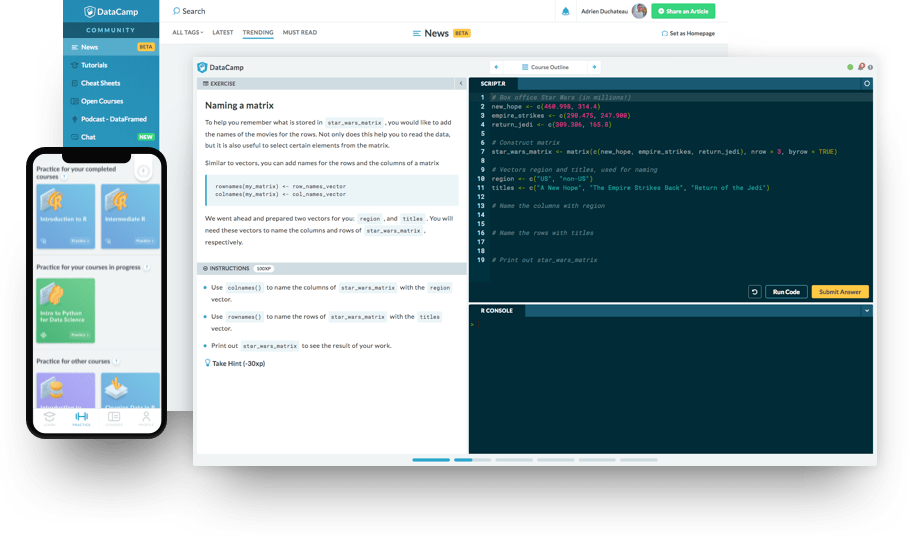Click the round icon at phone top right
Viewport: 909px width, 537px height.
pyautogui.click(x=143, y=171)
